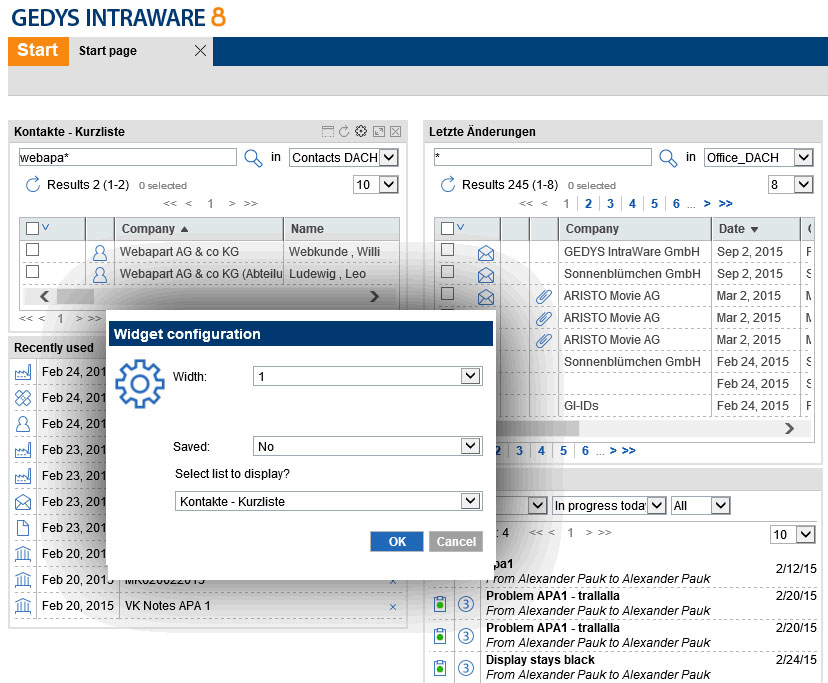
Task: Check the GEDYS IntraWare GmbH row checkbox
Action: click(447, 249)
